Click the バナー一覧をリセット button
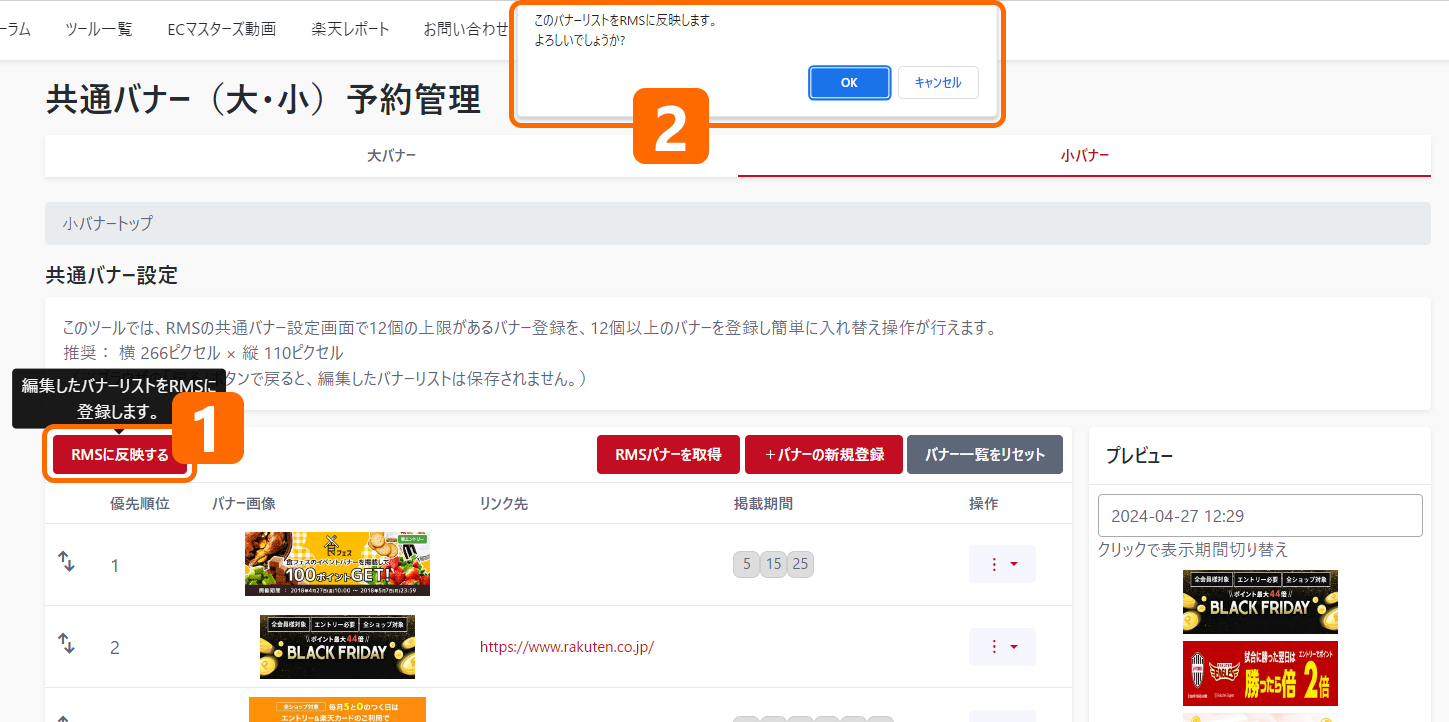Screen dimensions: 1449x722 [985, 454]
